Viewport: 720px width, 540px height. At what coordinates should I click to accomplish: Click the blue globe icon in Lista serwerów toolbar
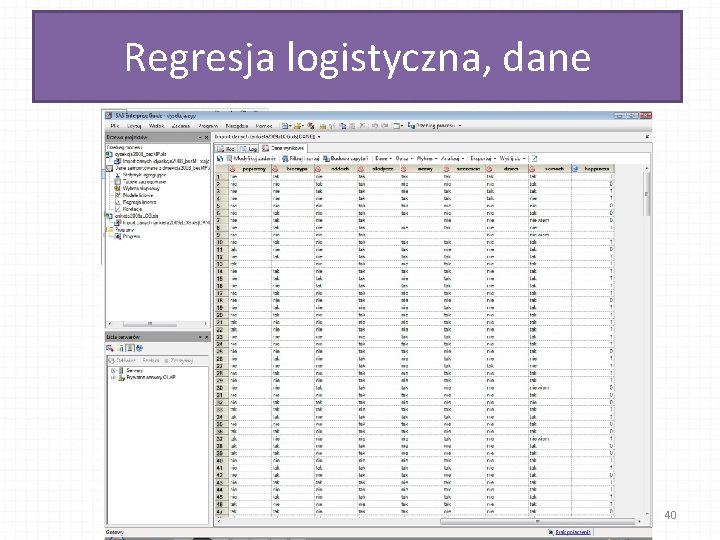click(140, 348)
